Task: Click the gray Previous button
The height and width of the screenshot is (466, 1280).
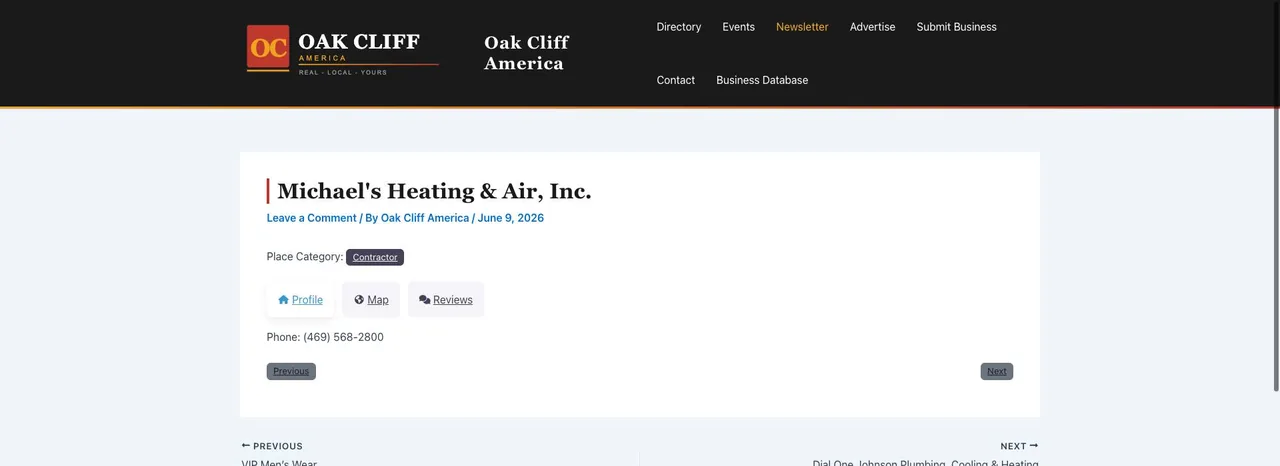Action: tap(291, 371)
